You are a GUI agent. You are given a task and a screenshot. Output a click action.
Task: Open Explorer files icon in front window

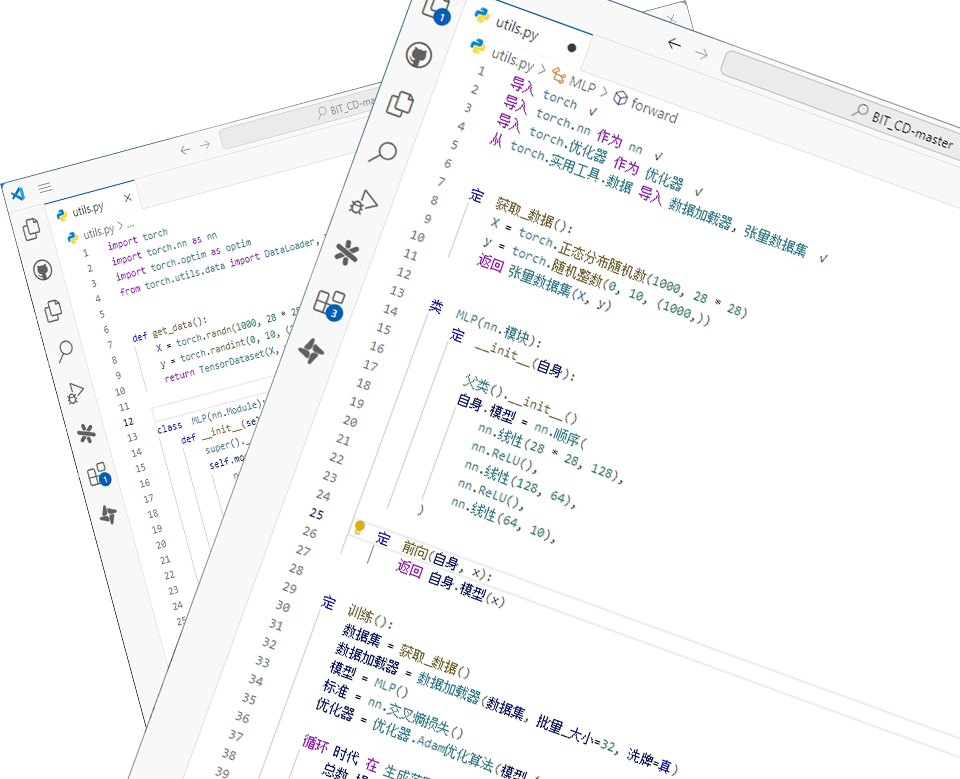[401, 103]
